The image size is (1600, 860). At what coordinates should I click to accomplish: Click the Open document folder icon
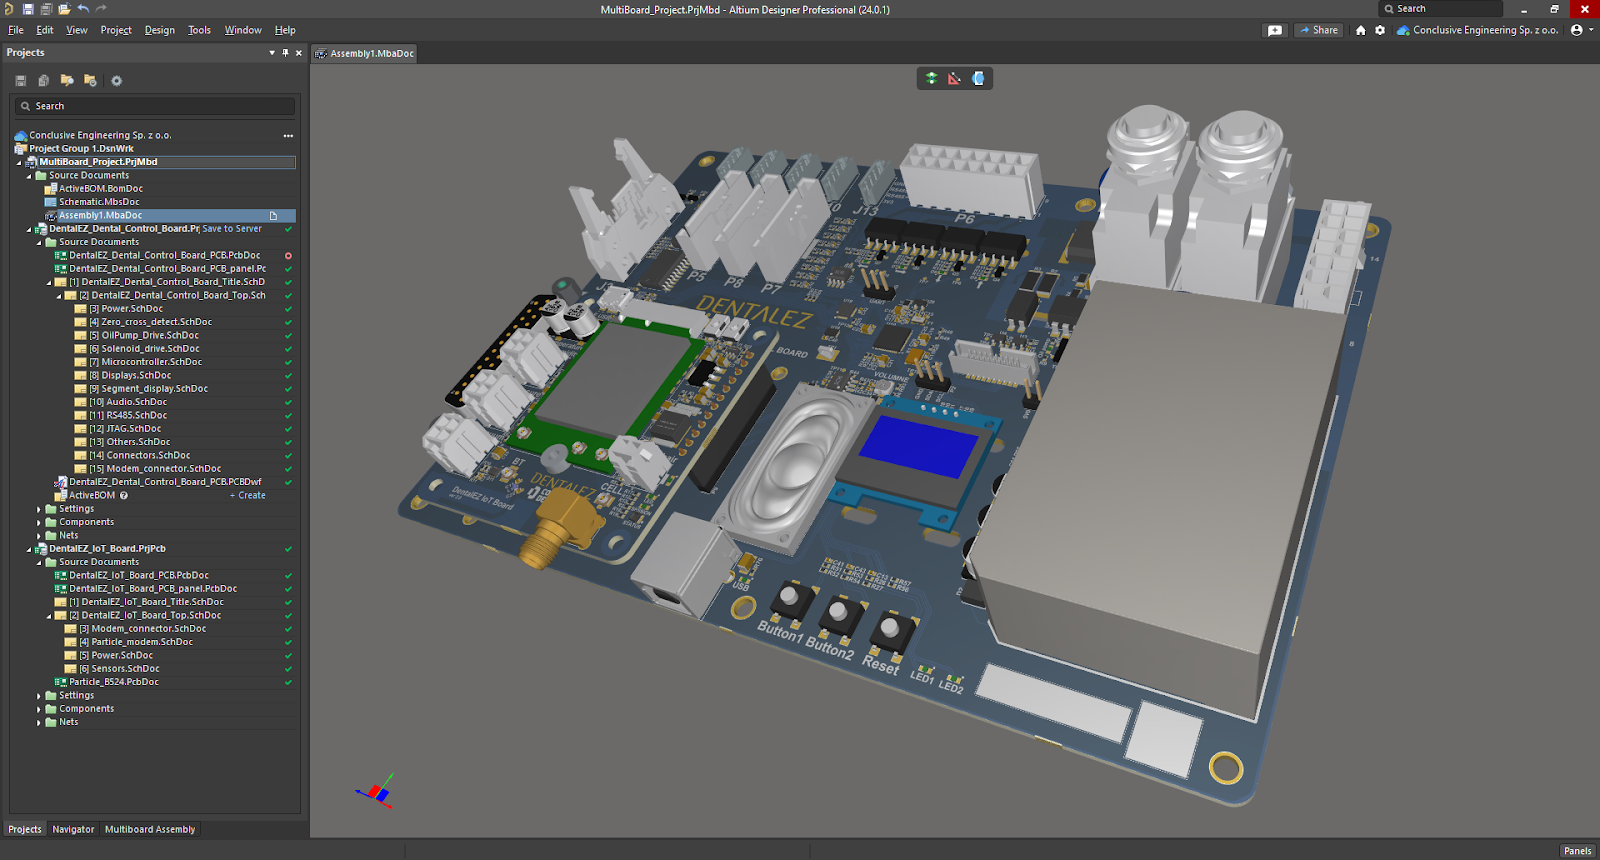click(x=64, y=9)
